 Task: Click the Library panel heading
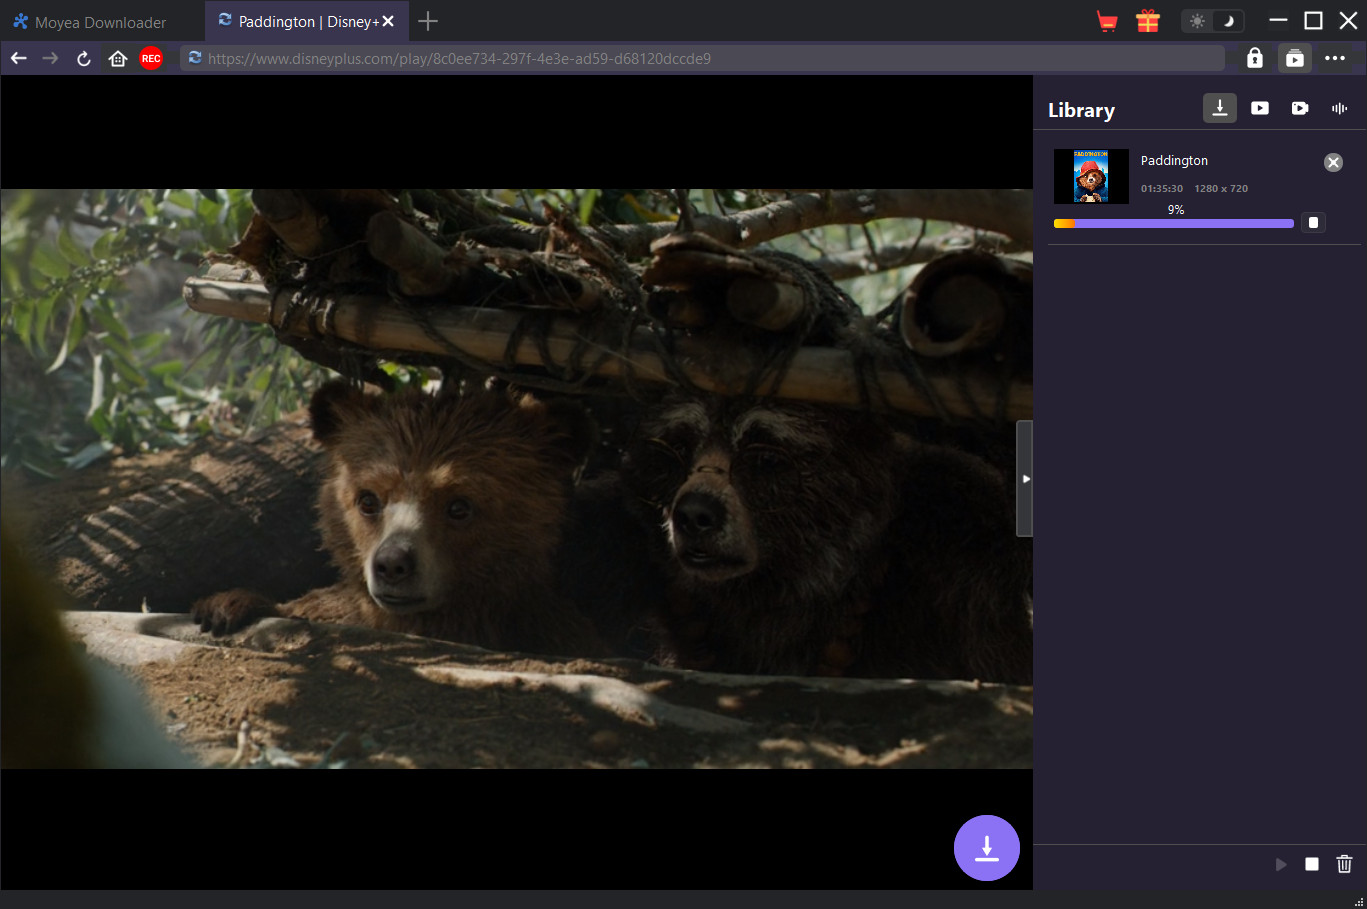click(x=1081, y=110)
